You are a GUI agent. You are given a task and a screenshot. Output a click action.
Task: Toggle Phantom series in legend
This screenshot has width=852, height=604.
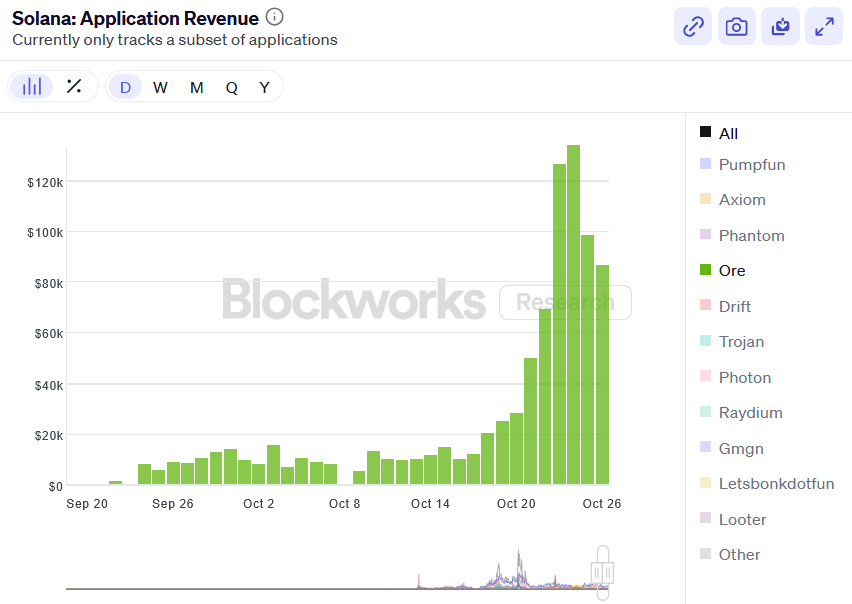[742, 235]
